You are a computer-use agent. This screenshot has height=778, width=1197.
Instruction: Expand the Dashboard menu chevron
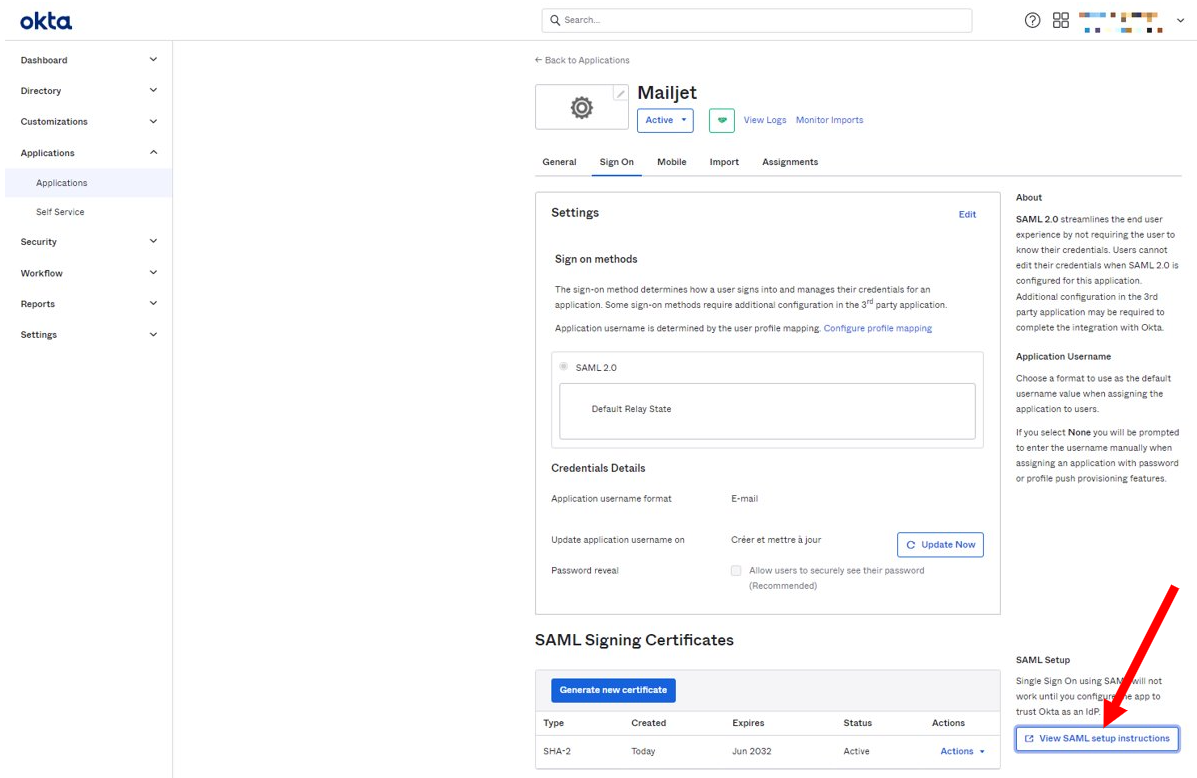(153, 60)
